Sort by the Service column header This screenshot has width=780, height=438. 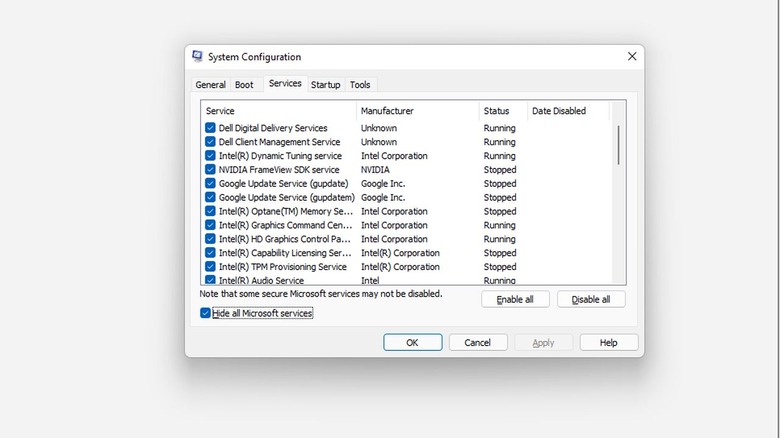coord(279,111)
